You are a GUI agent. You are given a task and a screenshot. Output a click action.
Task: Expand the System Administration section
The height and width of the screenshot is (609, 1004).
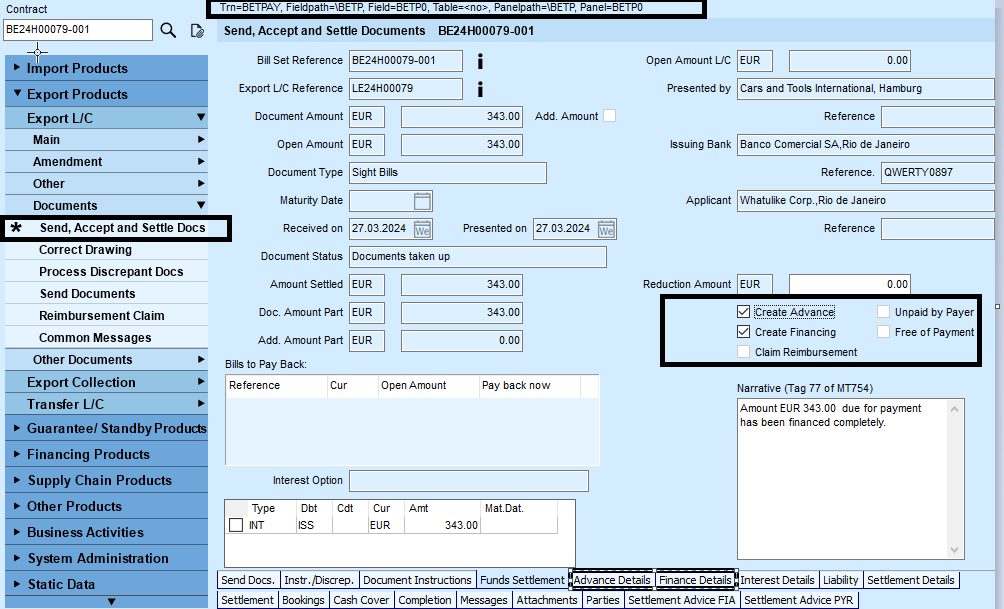[x=106, y=558]
